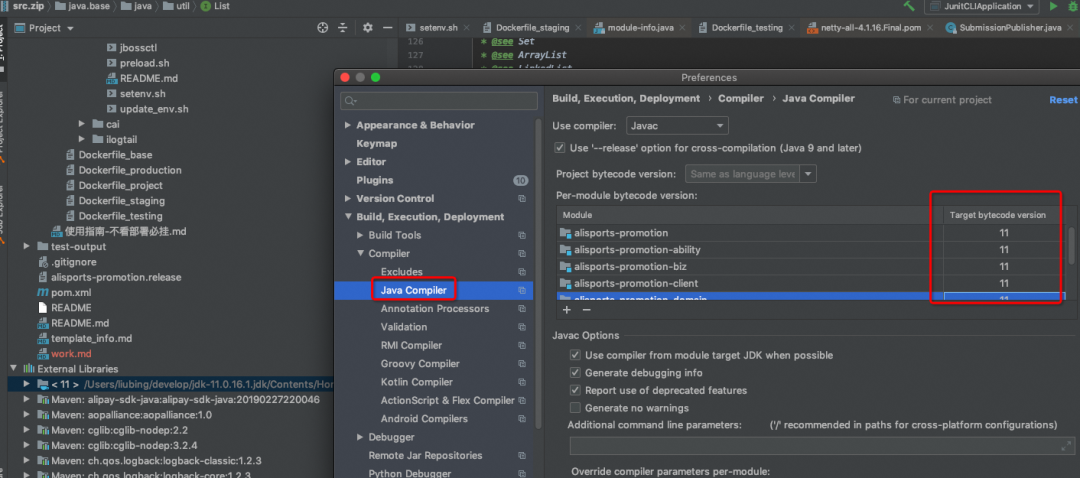Click the add module plus icon

point(567,310)
